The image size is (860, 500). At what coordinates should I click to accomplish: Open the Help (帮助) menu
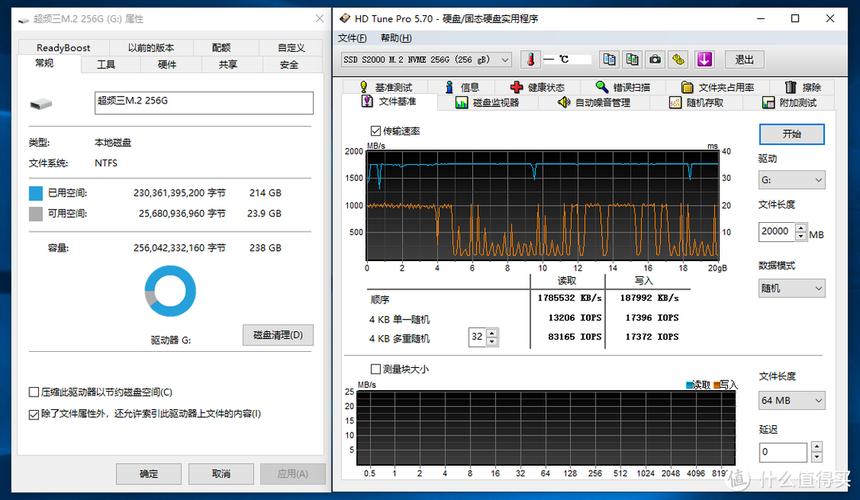[395, 38]
